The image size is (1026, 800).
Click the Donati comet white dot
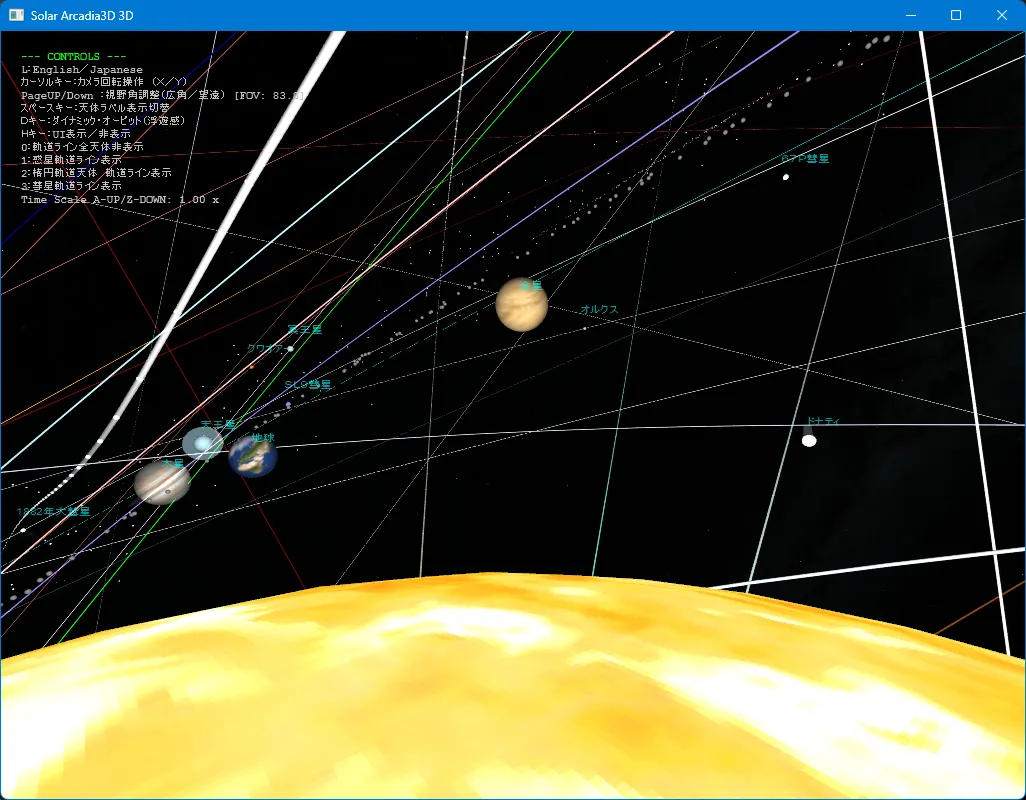(x=809, y=440)
